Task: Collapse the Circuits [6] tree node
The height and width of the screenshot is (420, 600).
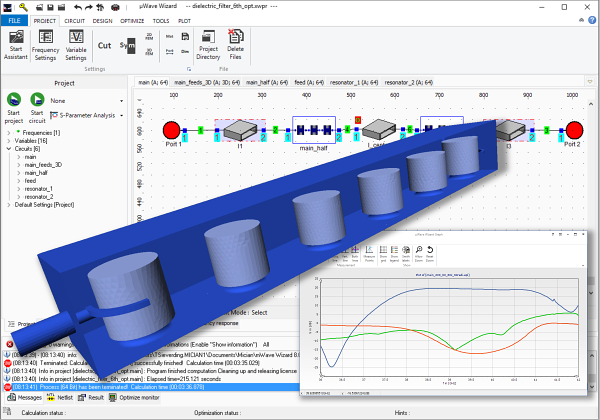Action: (x=8, y=150)
